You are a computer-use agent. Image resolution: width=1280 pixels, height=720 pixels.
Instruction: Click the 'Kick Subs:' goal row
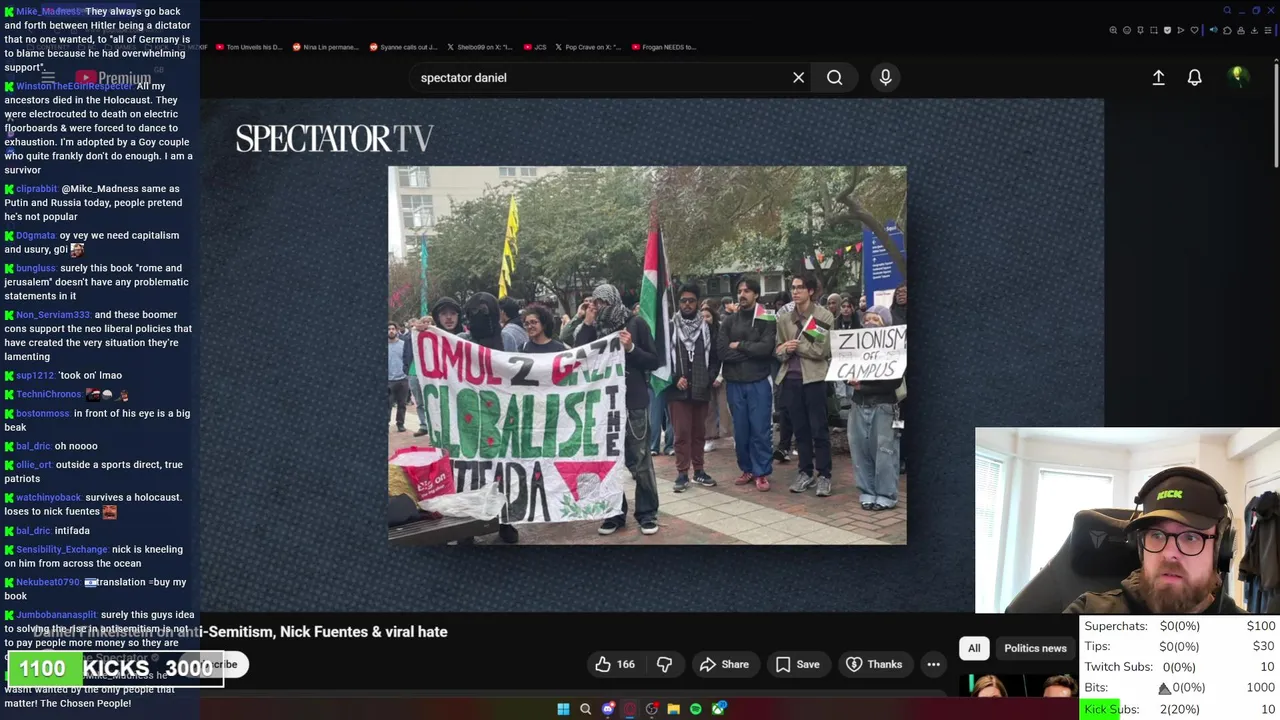[x=1181, y=709]
